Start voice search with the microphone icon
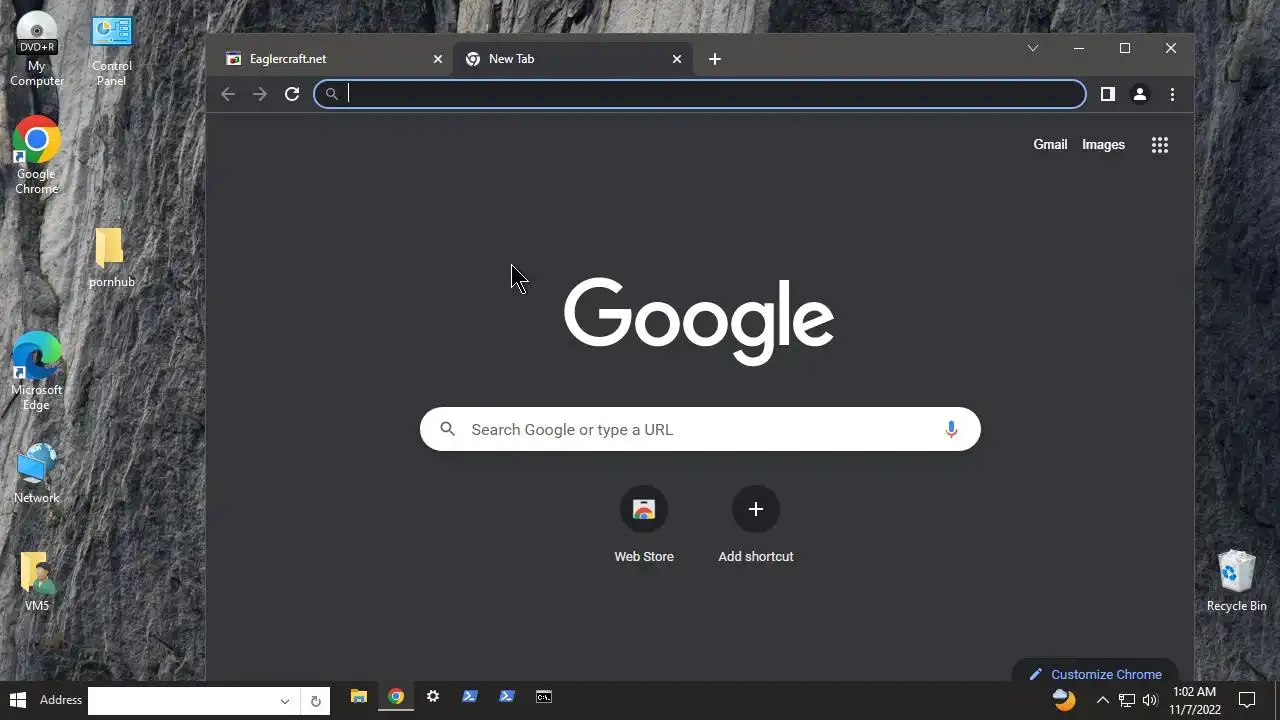This screenshot has width=1280, height=720. [x=951, y=429]
